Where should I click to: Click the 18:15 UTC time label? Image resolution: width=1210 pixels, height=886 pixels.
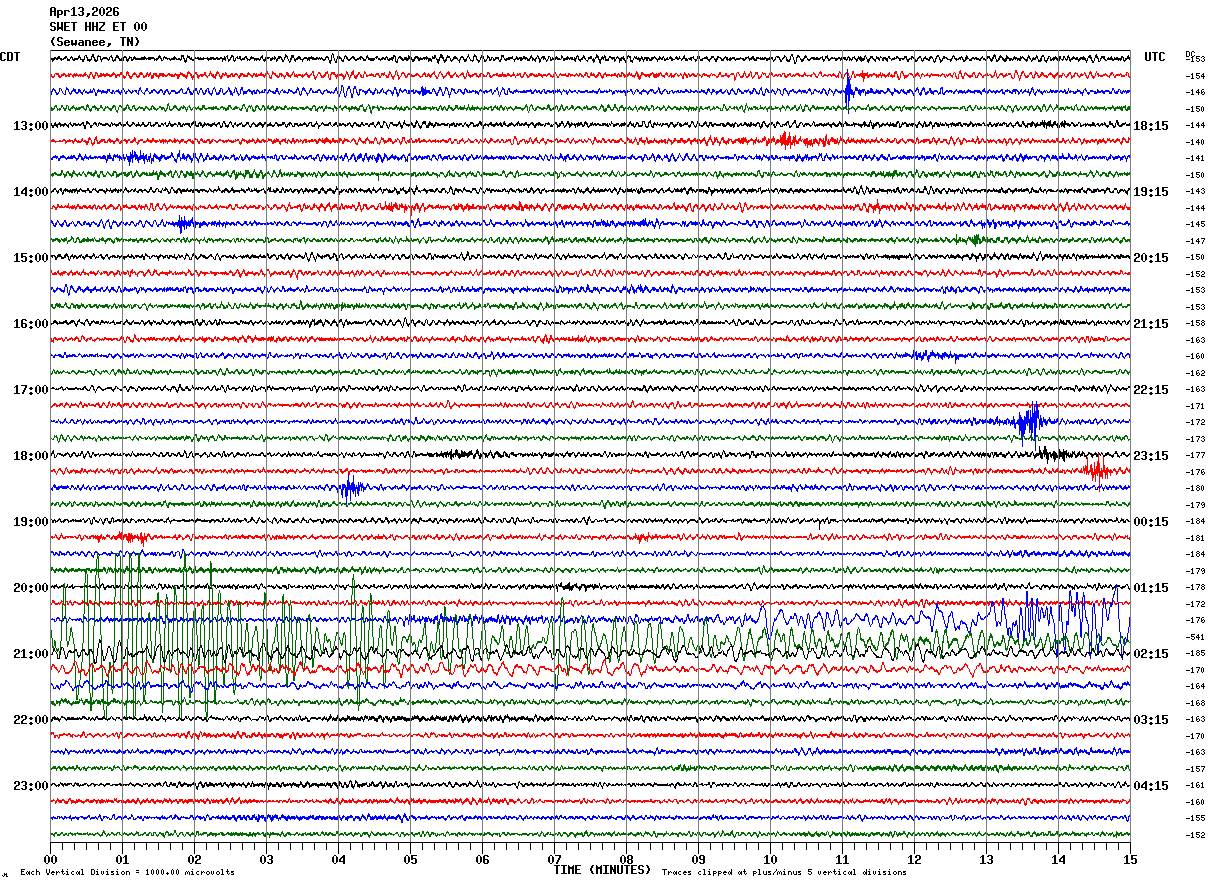[1150, 126]
